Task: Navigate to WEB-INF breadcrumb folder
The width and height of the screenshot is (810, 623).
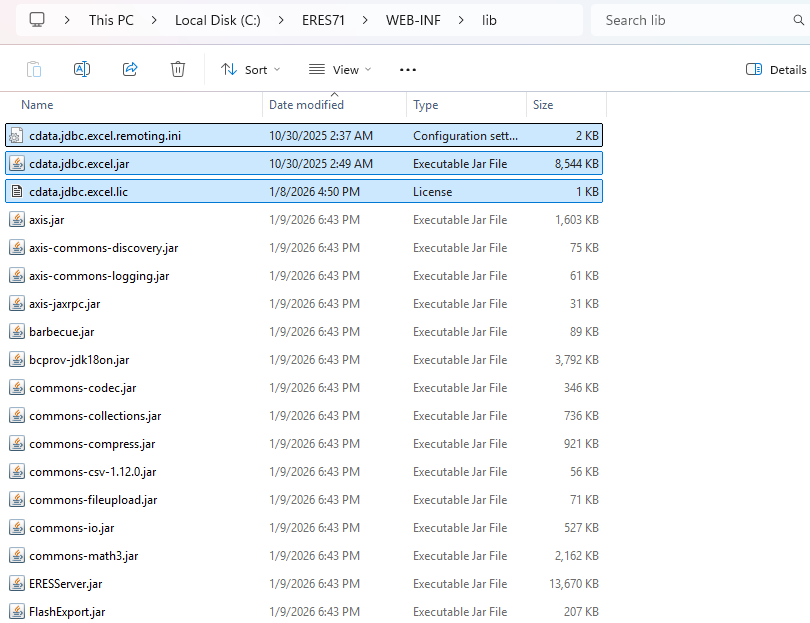Action: (413, 20)
